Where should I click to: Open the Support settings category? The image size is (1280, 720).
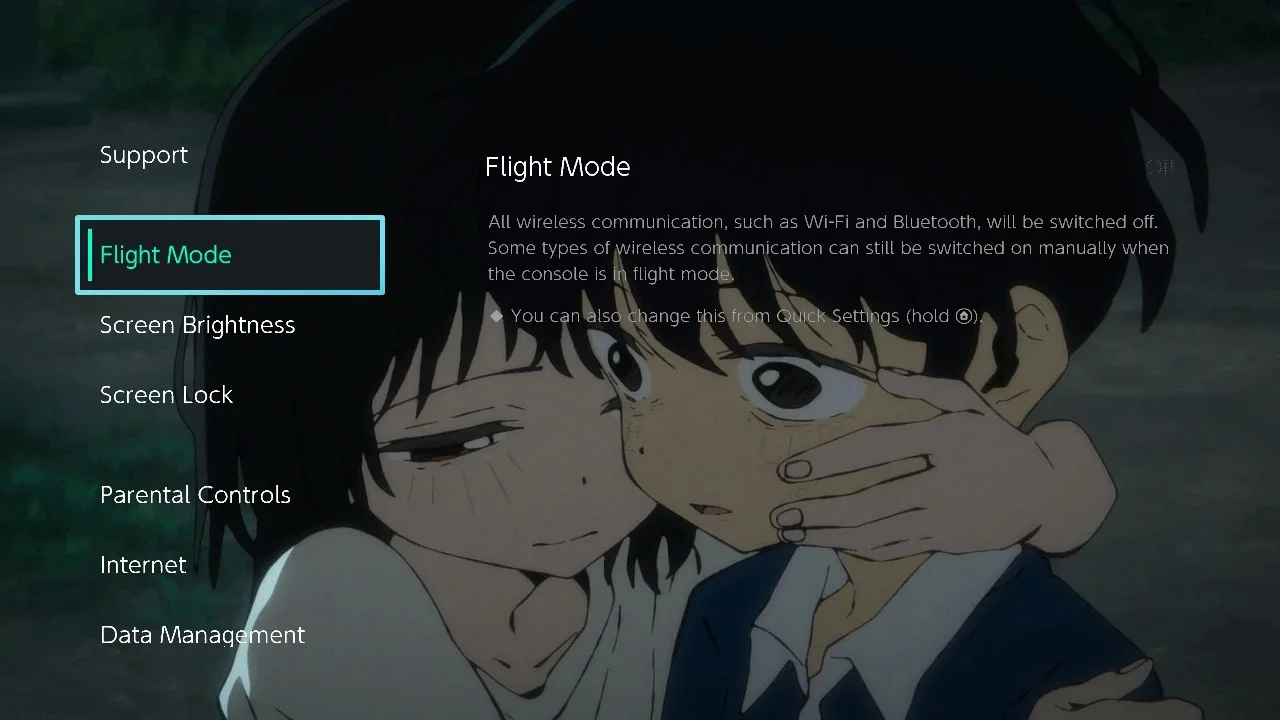(x=144, y=155)
